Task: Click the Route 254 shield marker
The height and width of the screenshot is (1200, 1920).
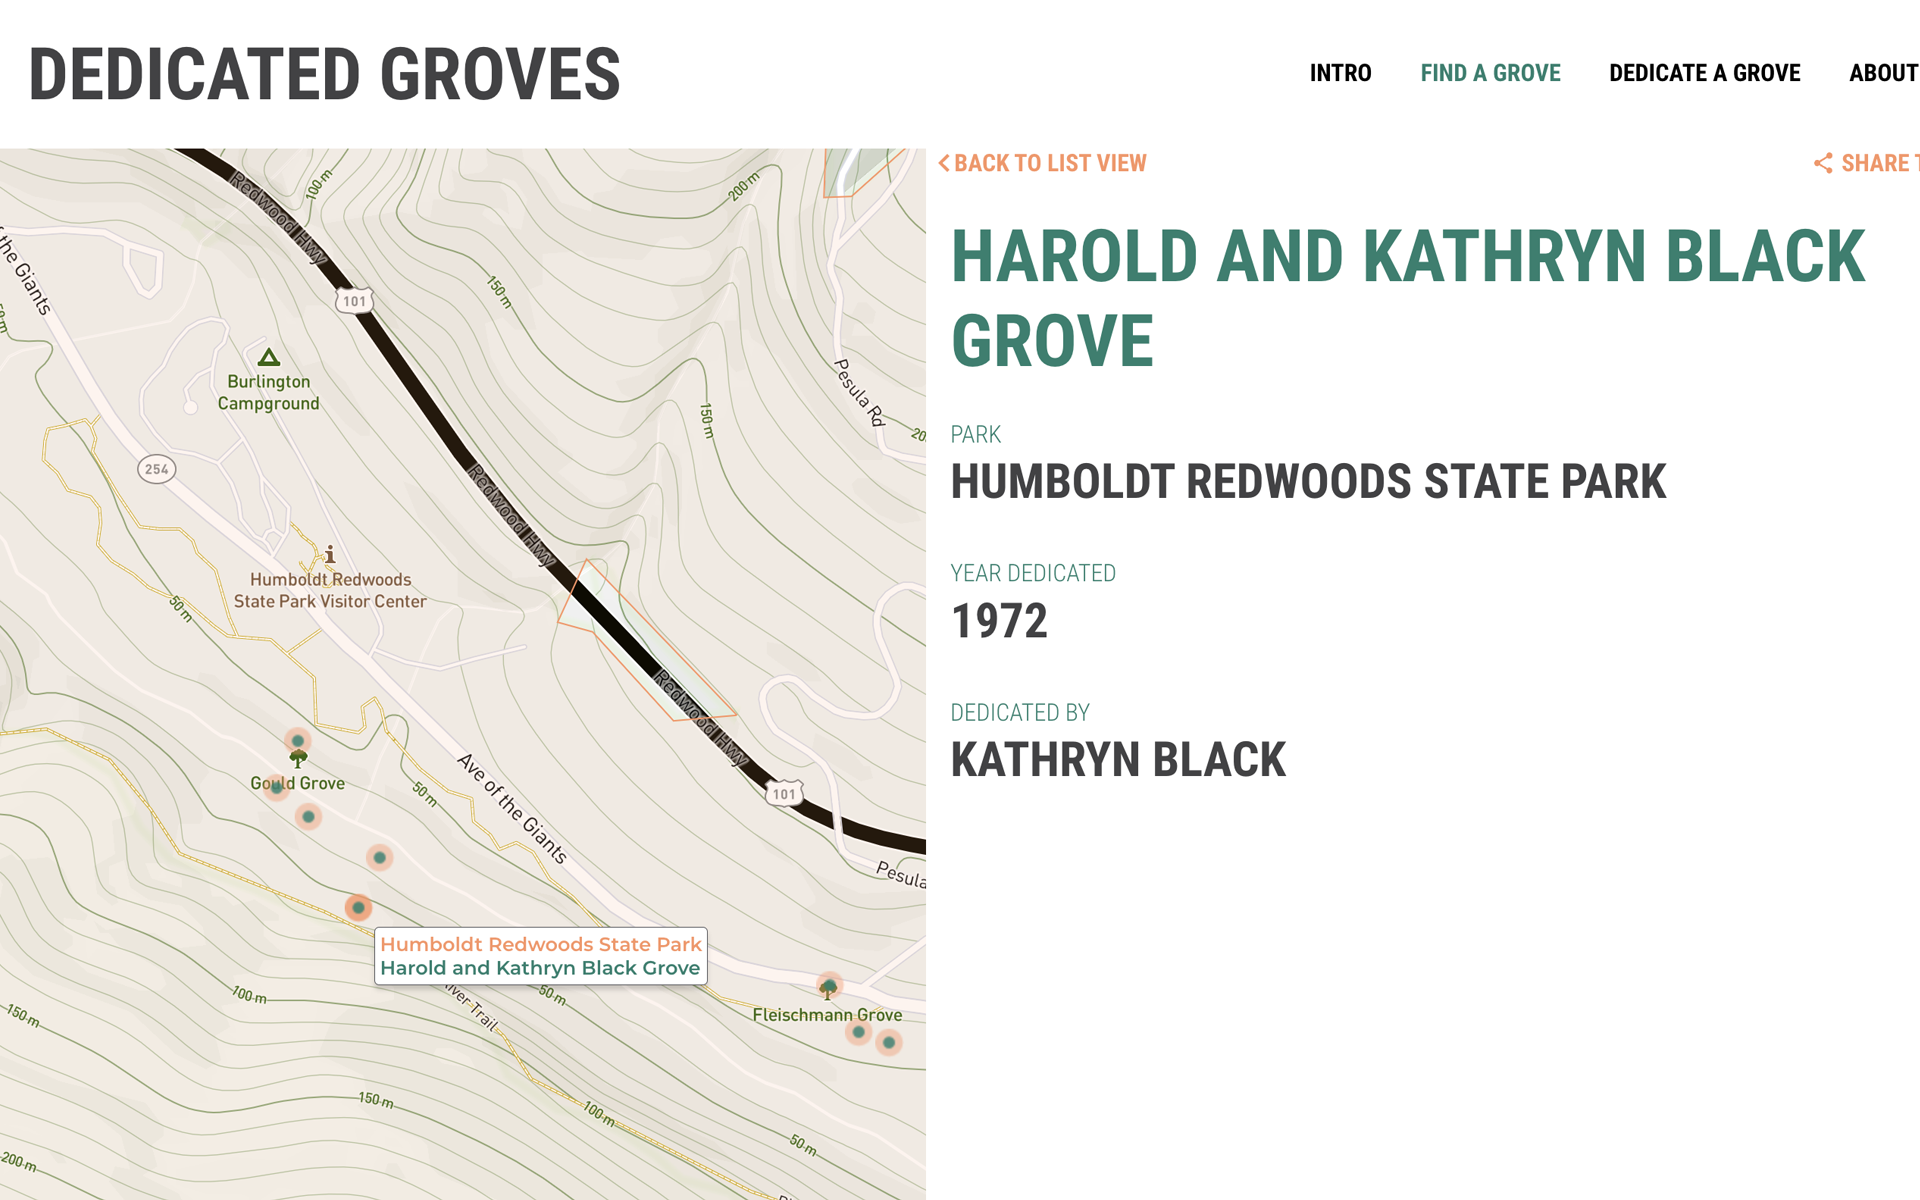Action: (x=156, y=469)
